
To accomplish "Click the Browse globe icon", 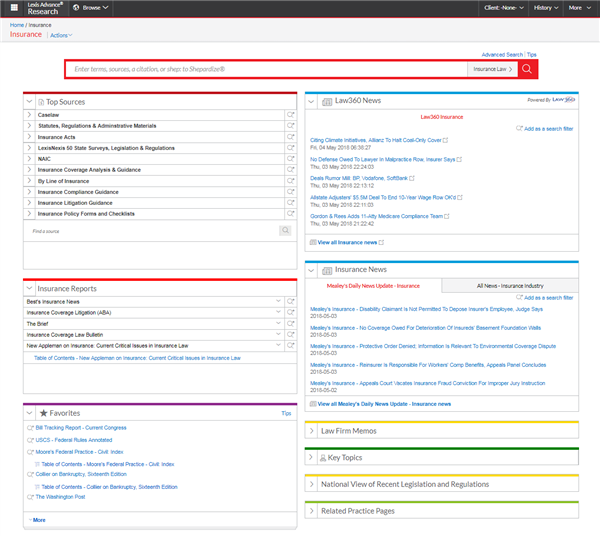I will [76, 8].
